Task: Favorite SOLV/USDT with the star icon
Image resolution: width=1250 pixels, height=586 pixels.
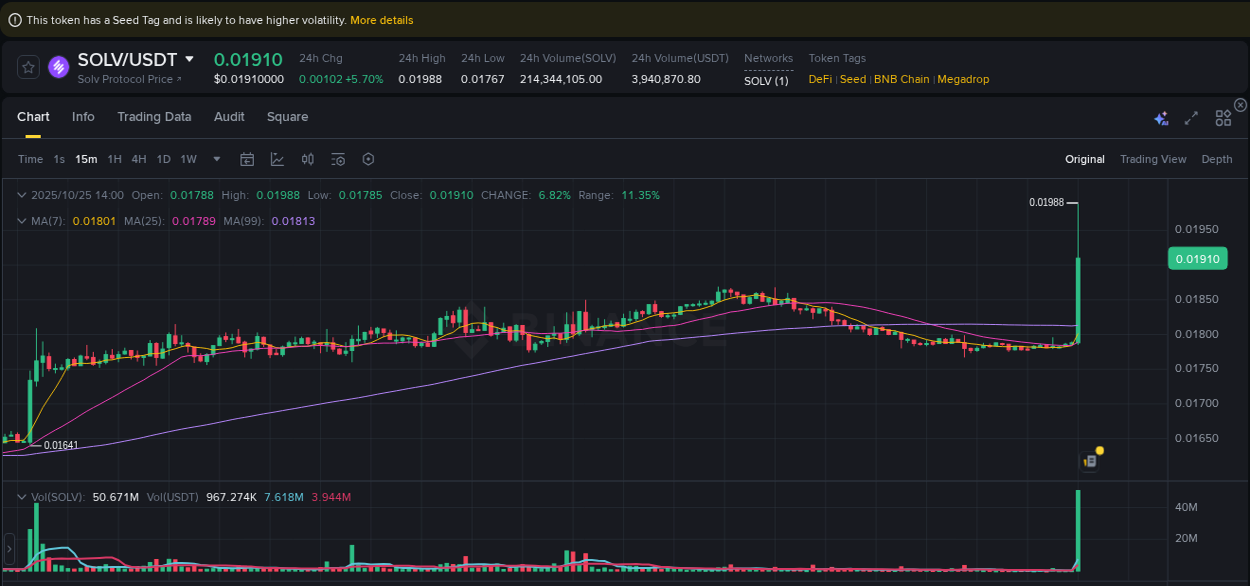Action: 28,66
